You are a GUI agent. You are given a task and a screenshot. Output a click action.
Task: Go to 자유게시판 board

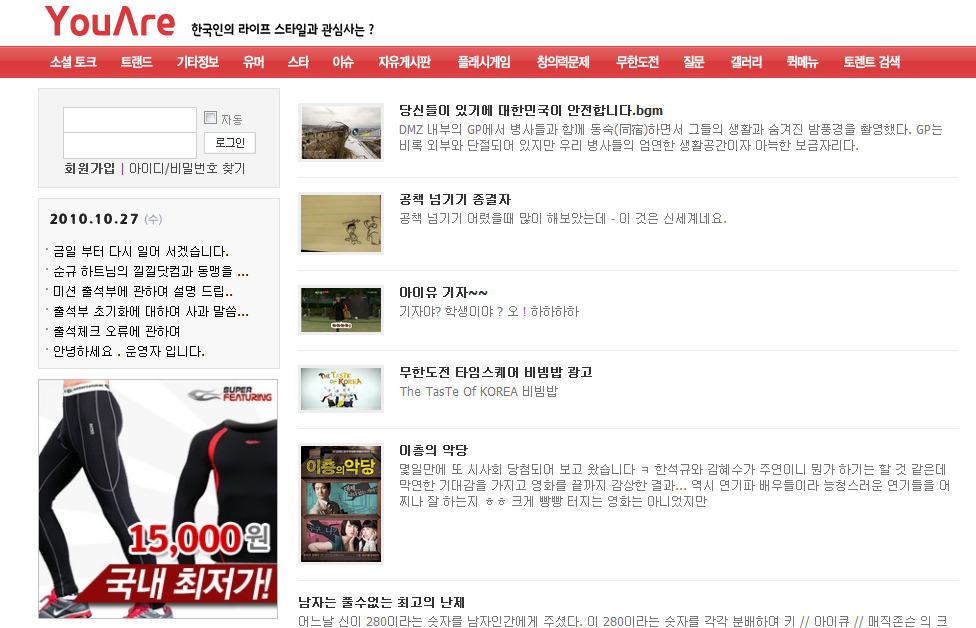click(x=404, y=62)
